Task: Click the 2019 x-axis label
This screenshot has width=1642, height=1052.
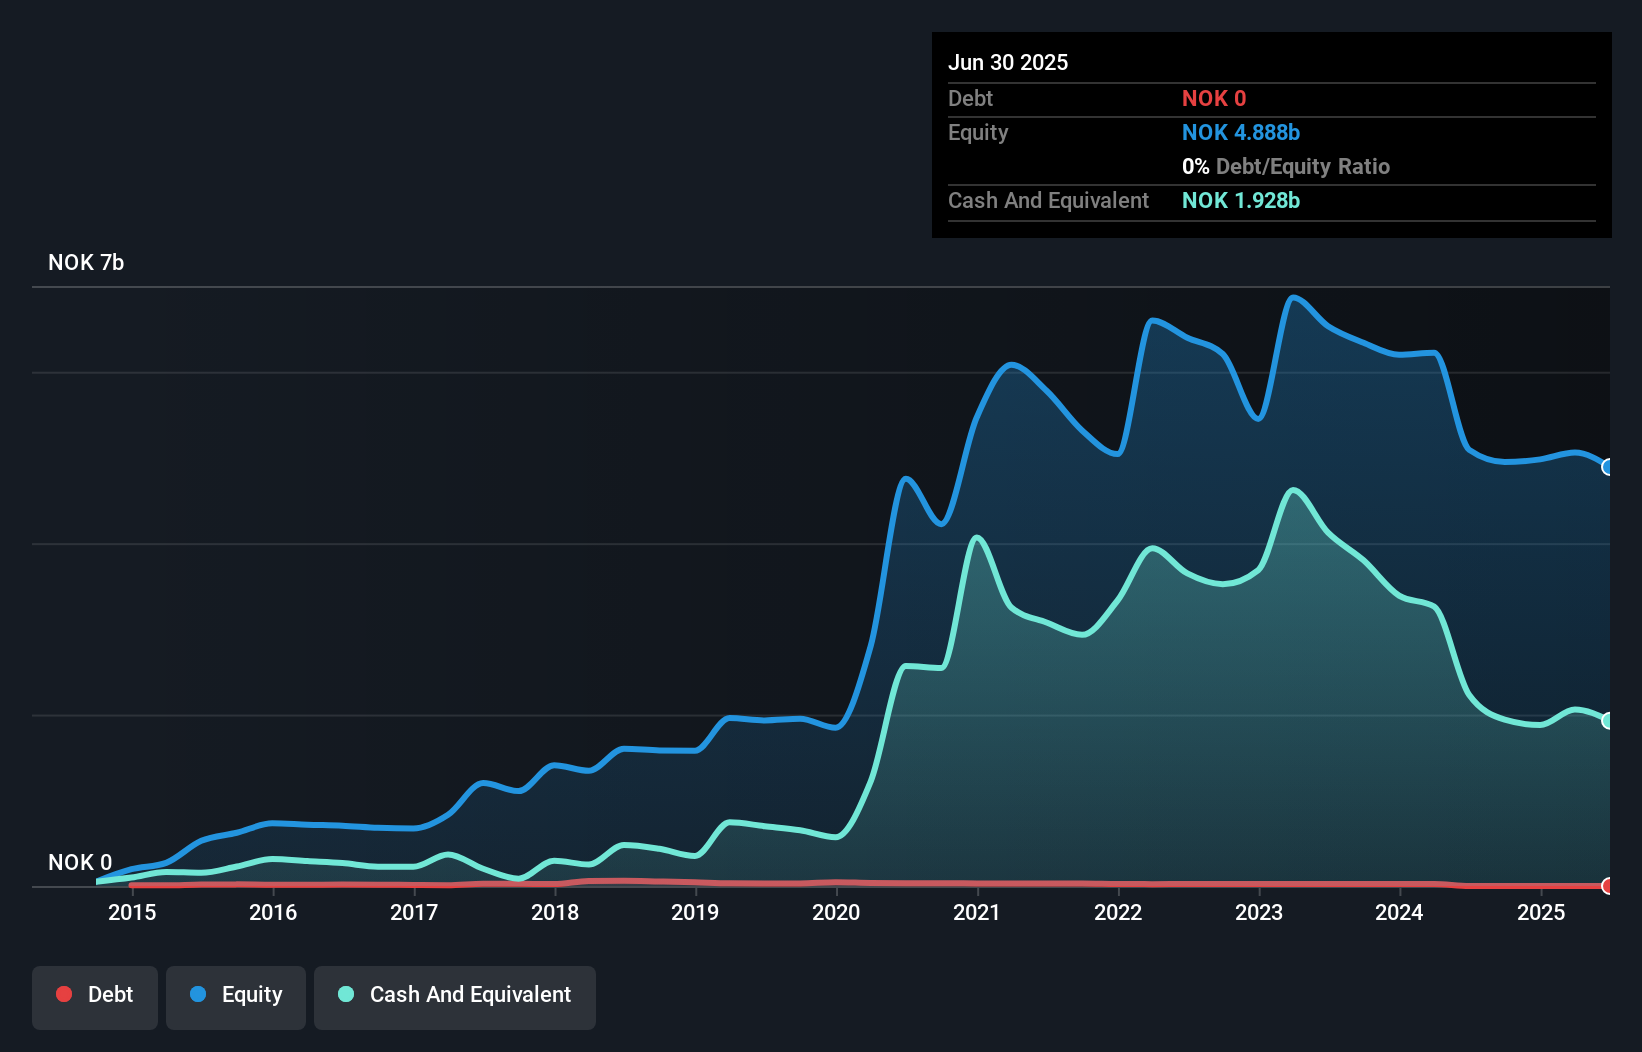Action: [695, 912]
